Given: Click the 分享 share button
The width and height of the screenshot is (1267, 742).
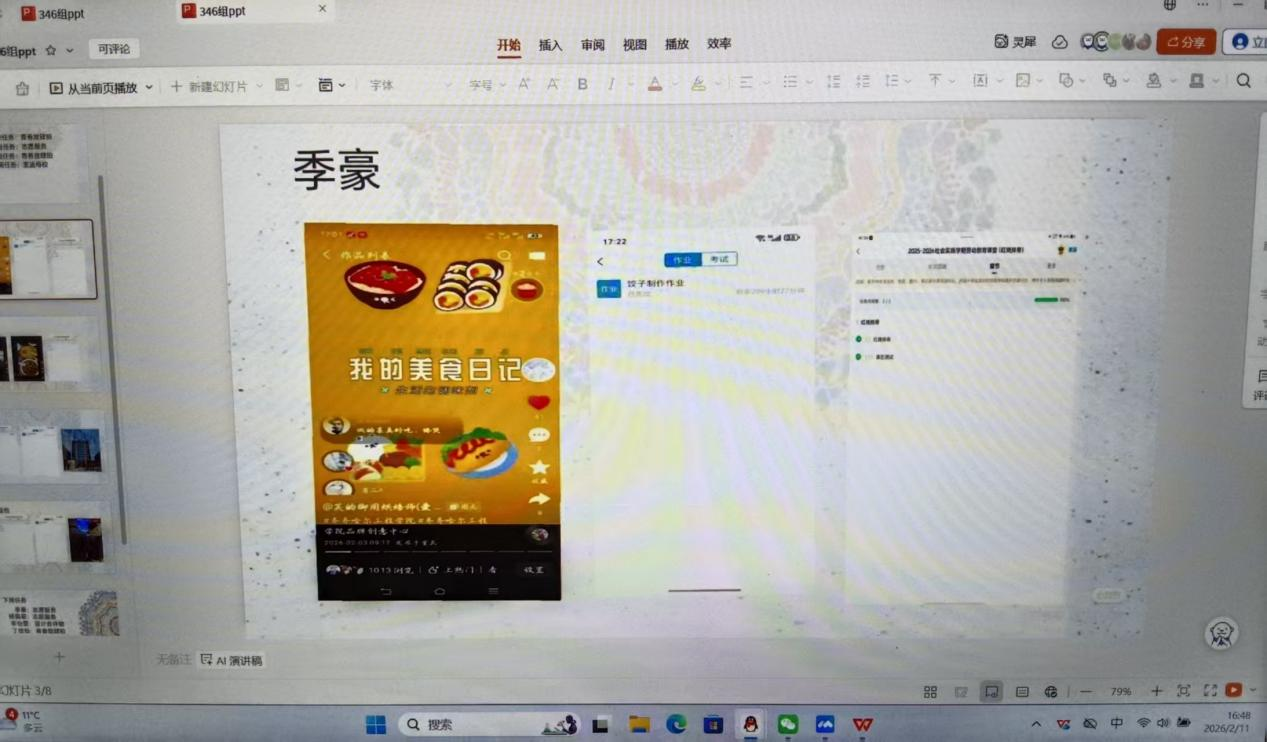Looking at the screenshot, I should (1185, 42).
